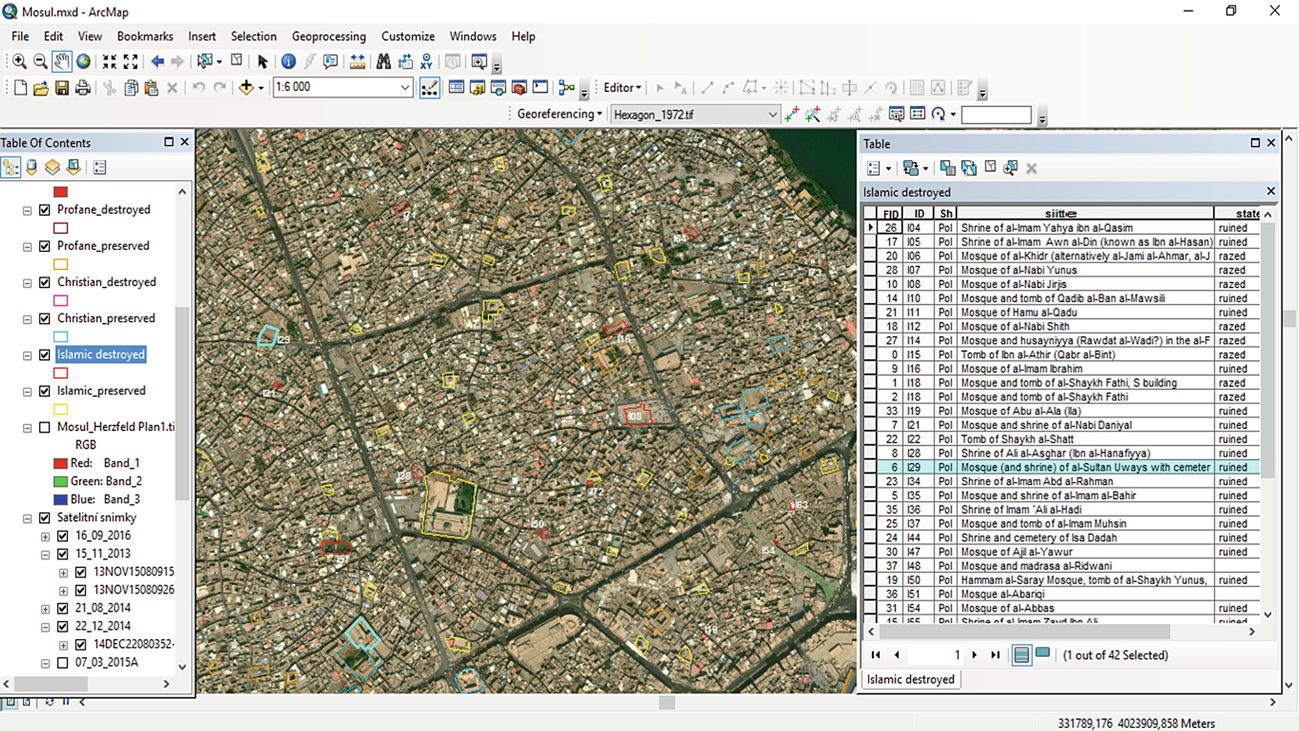This screenshot has height=731, width=1299.
Task: Click Switch Selection icon in Table window
Action: (x=969, y=168)
